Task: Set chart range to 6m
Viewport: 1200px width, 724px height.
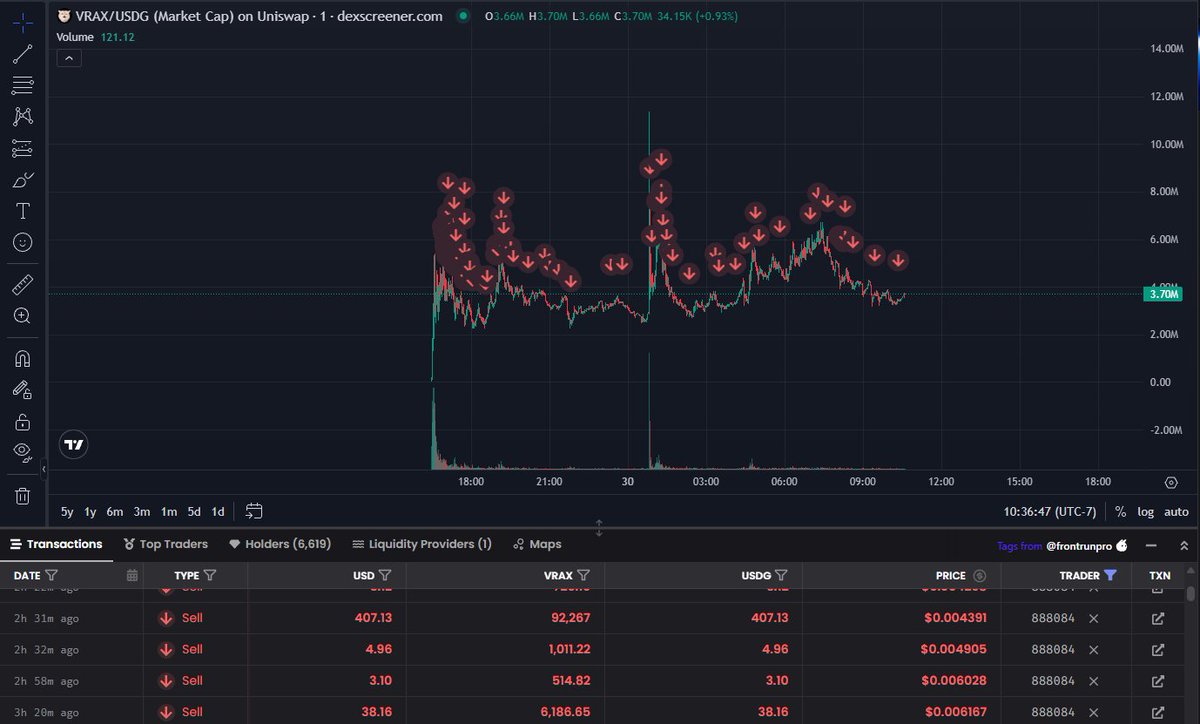Action: pos(115,512)
